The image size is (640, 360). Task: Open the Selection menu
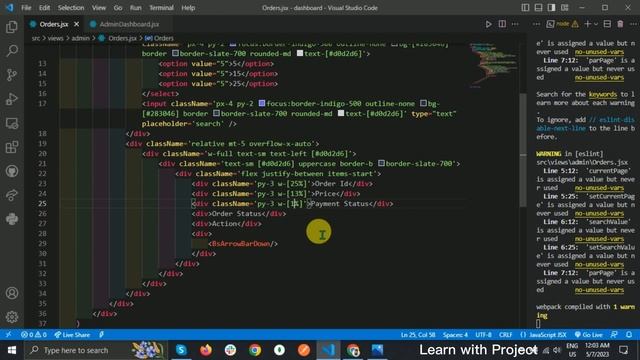[x=71, y=8]
